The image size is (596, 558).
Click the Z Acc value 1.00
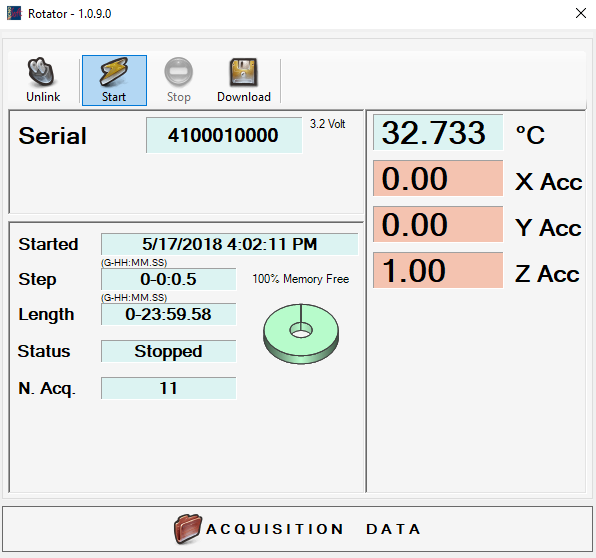click(x=438, y=270)
